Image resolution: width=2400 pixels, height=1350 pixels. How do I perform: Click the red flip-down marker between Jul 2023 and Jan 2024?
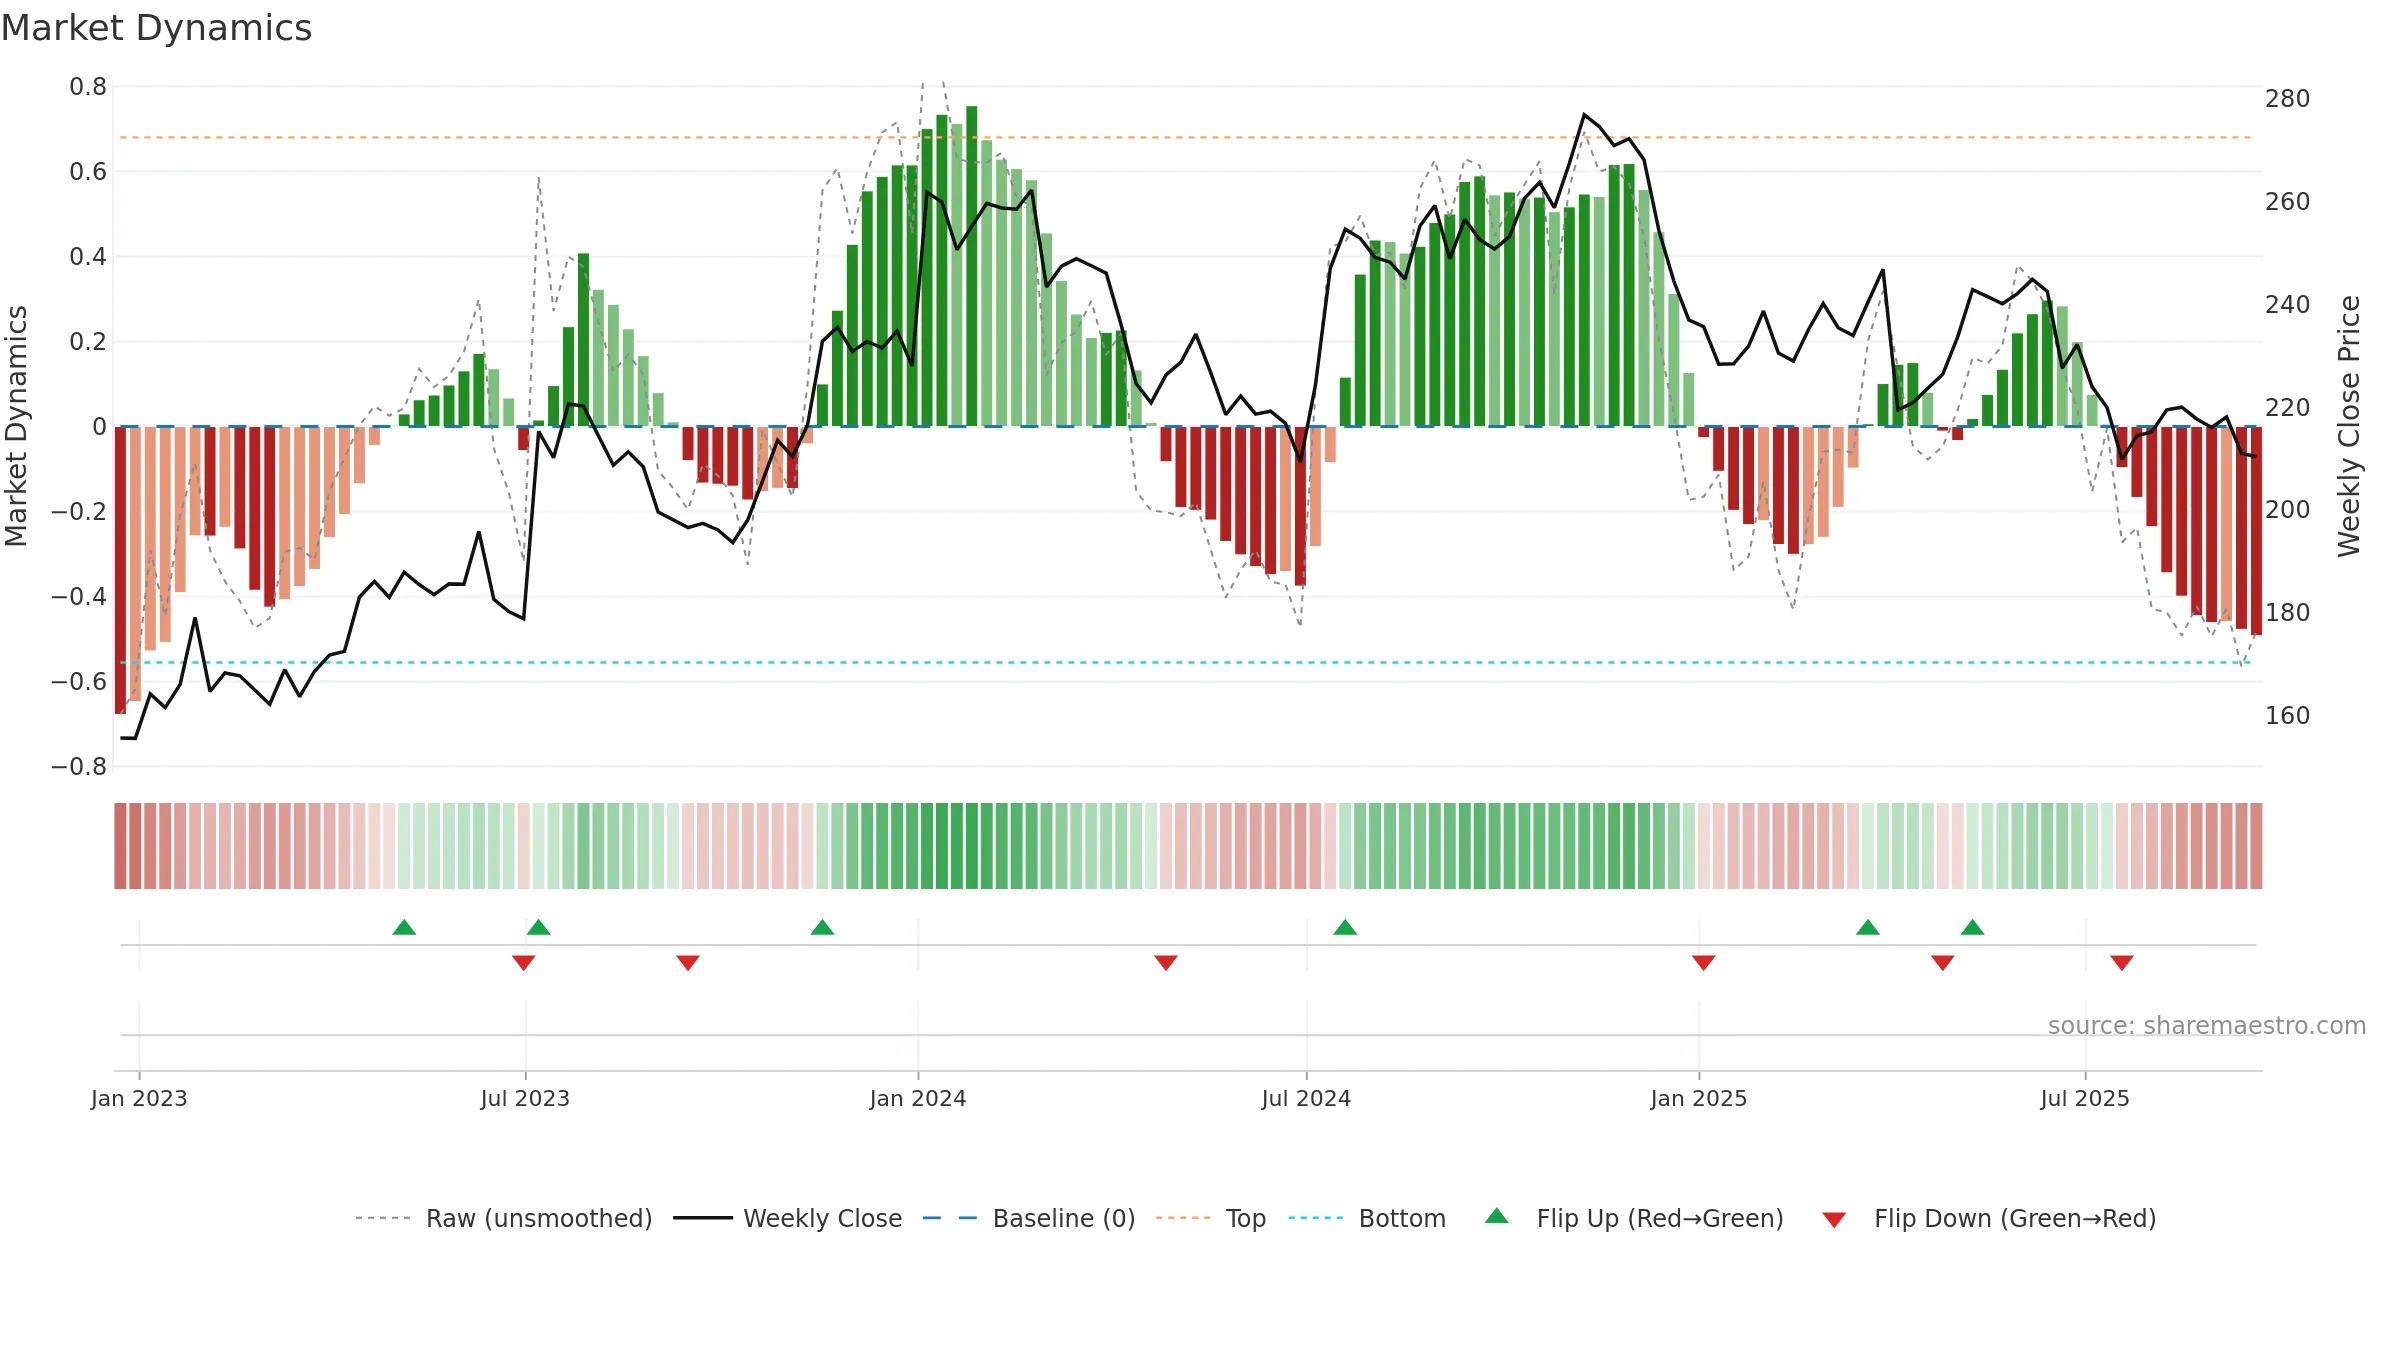pyautogui.click(x=688, y=963)
